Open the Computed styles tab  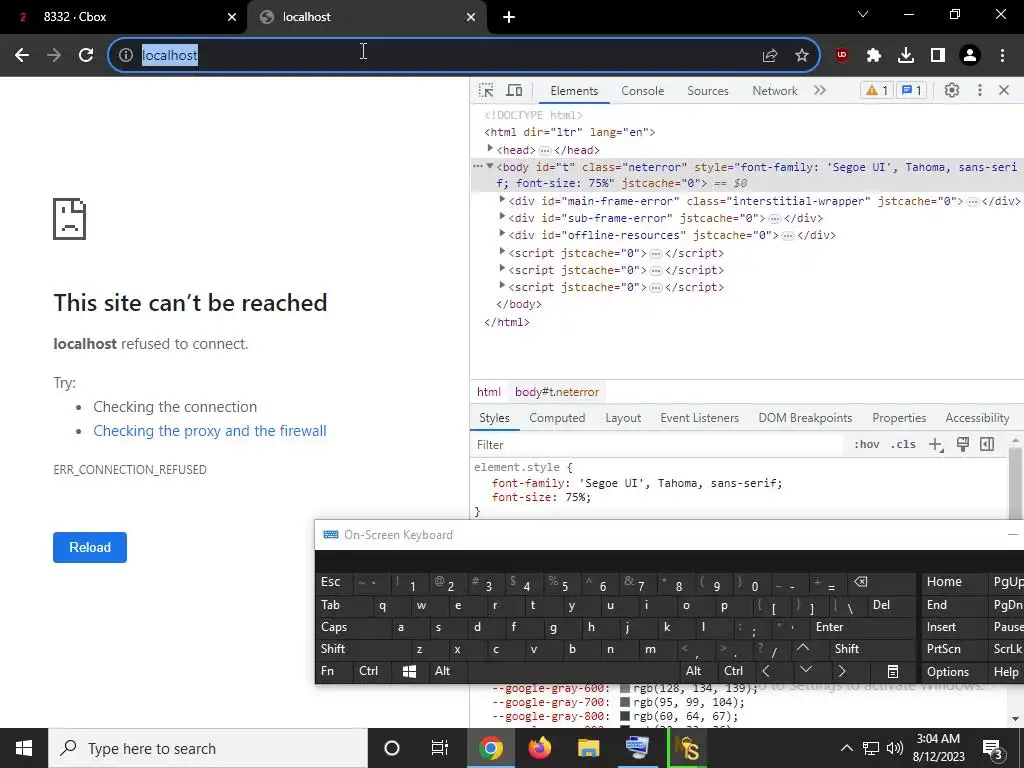point(557,418)
